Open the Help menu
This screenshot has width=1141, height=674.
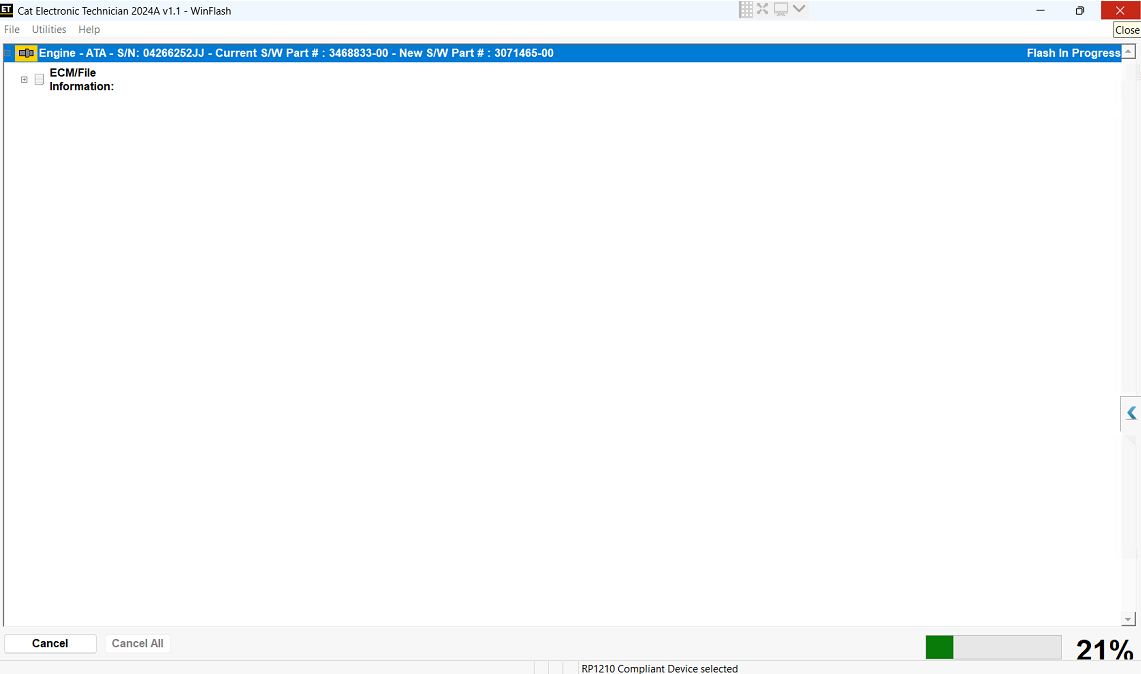click(89, 30)
